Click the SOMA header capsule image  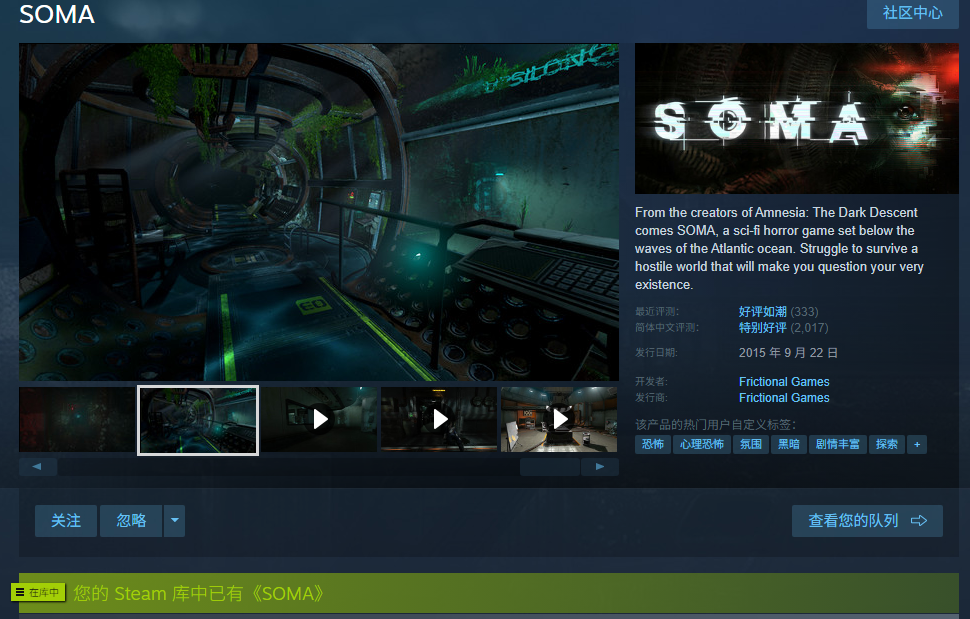(797, 119)
